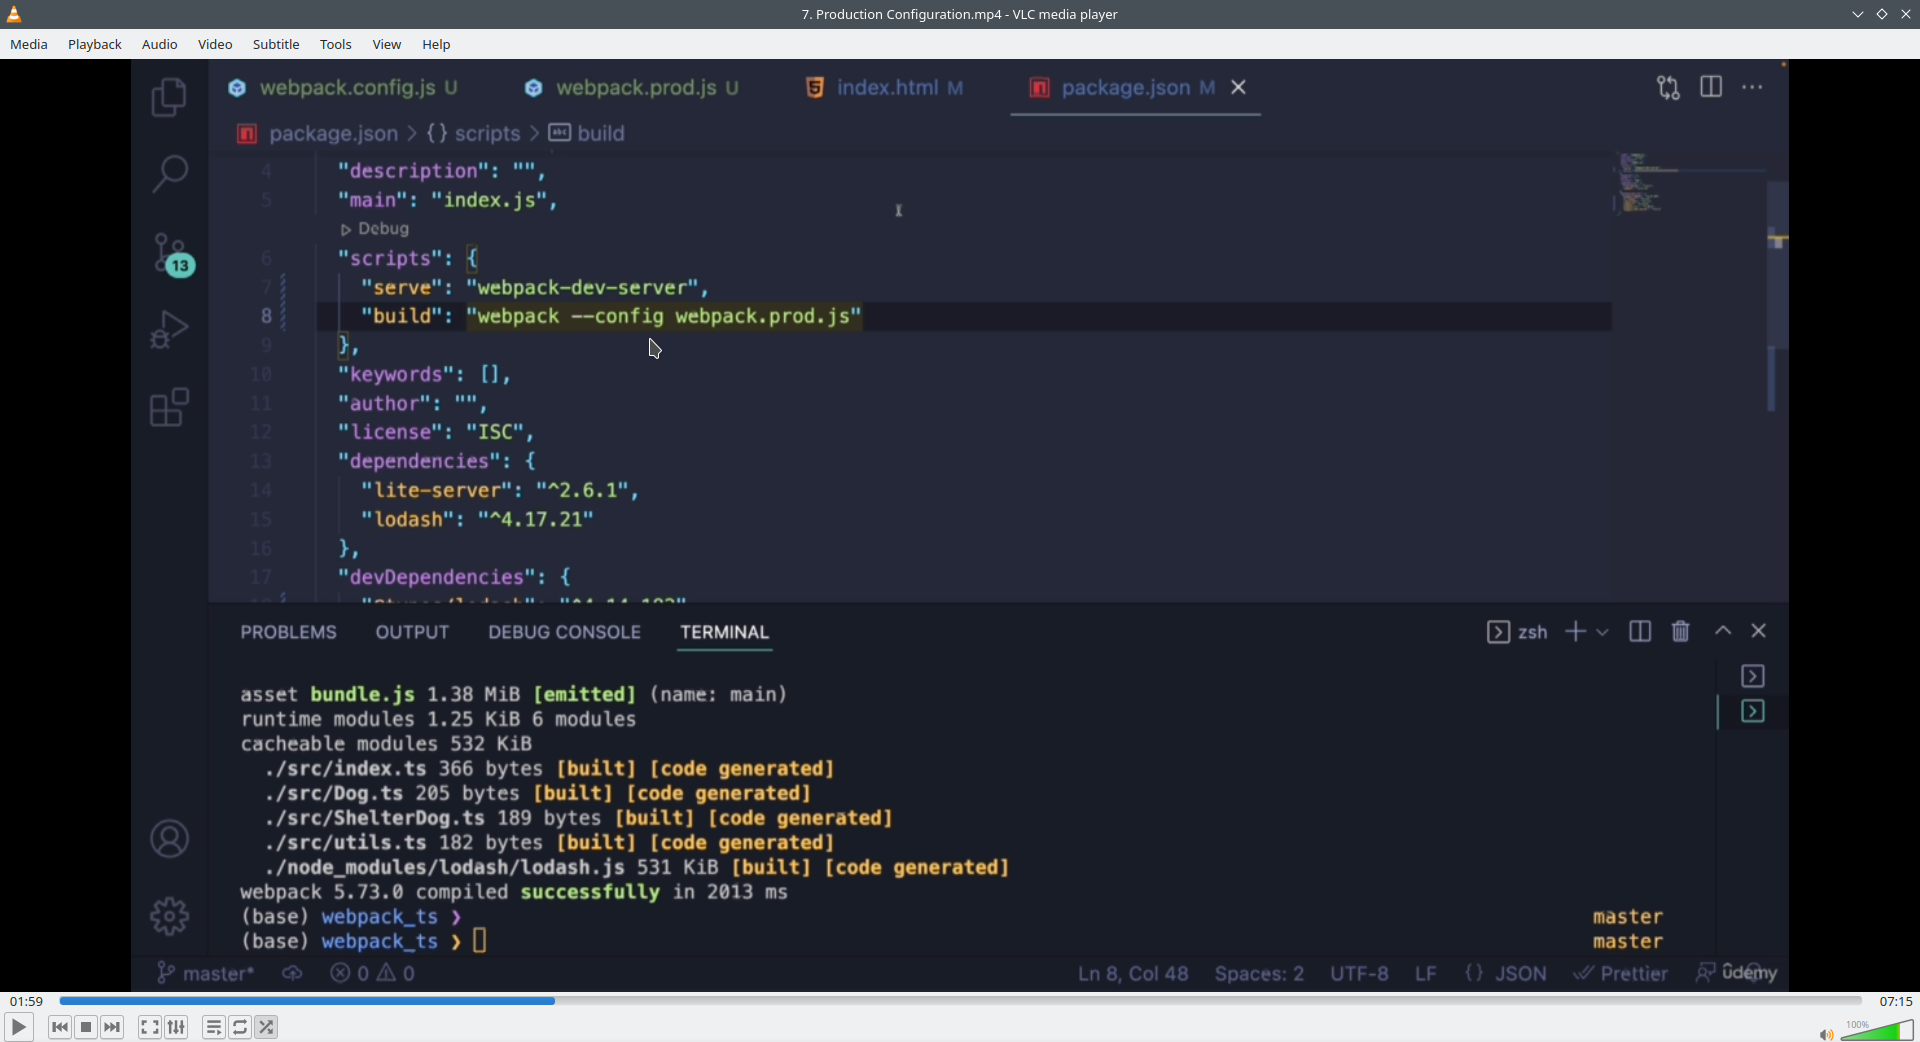
Task: Close the terminal panel
Action: coord(1759,631)
